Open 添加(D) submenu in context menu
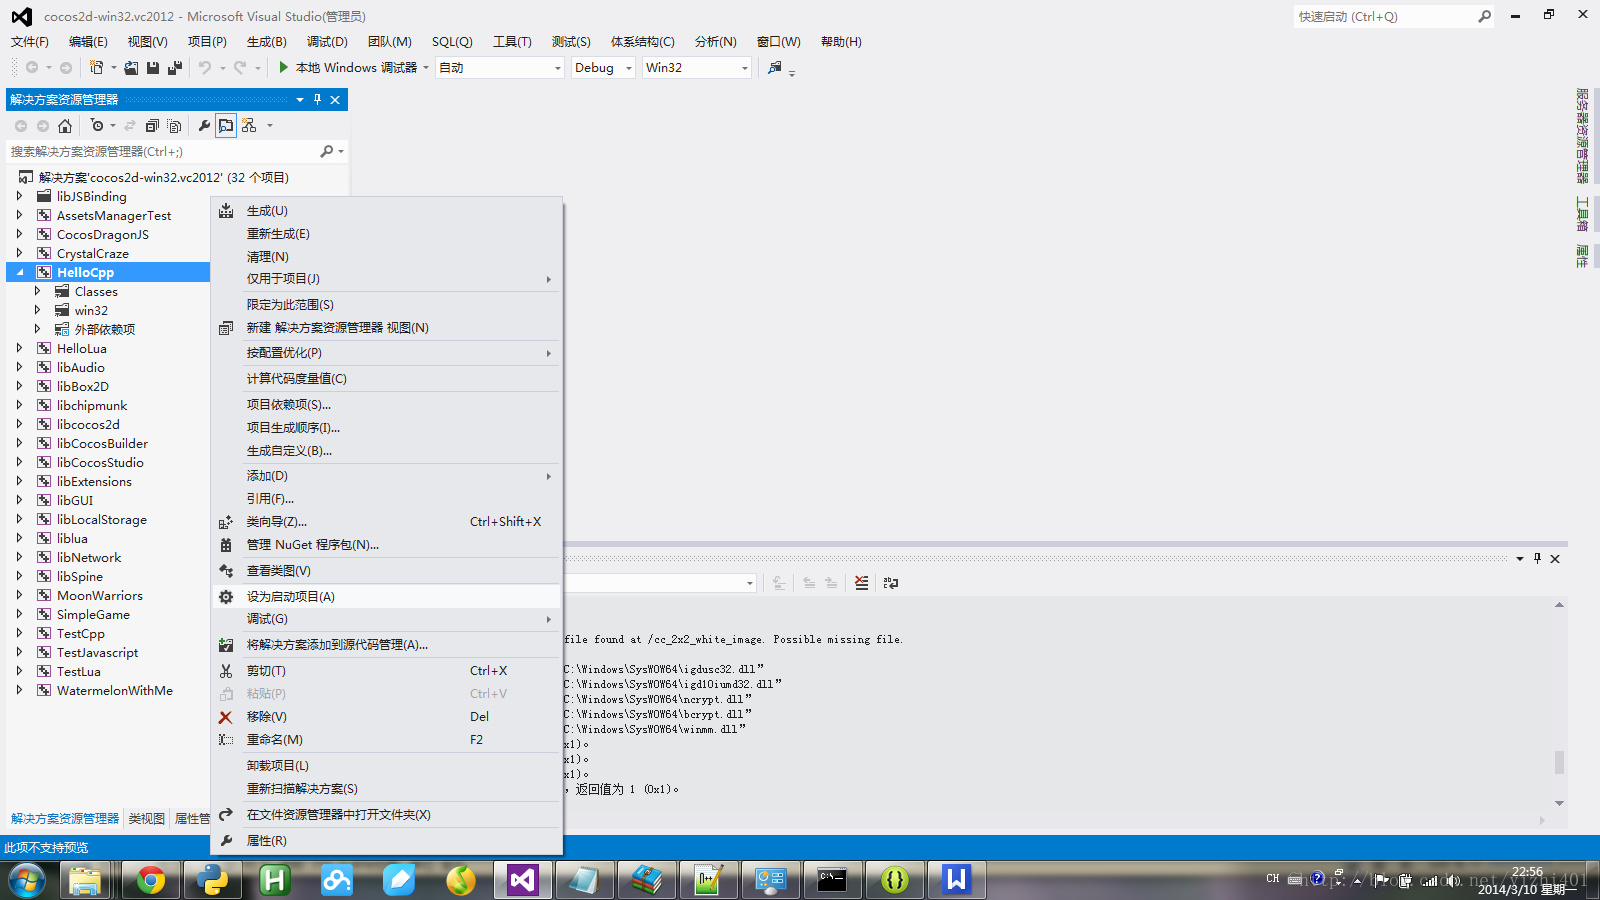The height and width of the screenshot is (900, 1600). 387,476
